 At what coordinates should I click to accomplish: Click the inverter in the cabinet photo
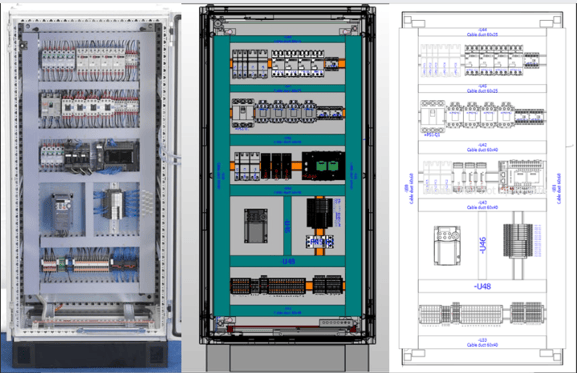click(x=62, y=213)
